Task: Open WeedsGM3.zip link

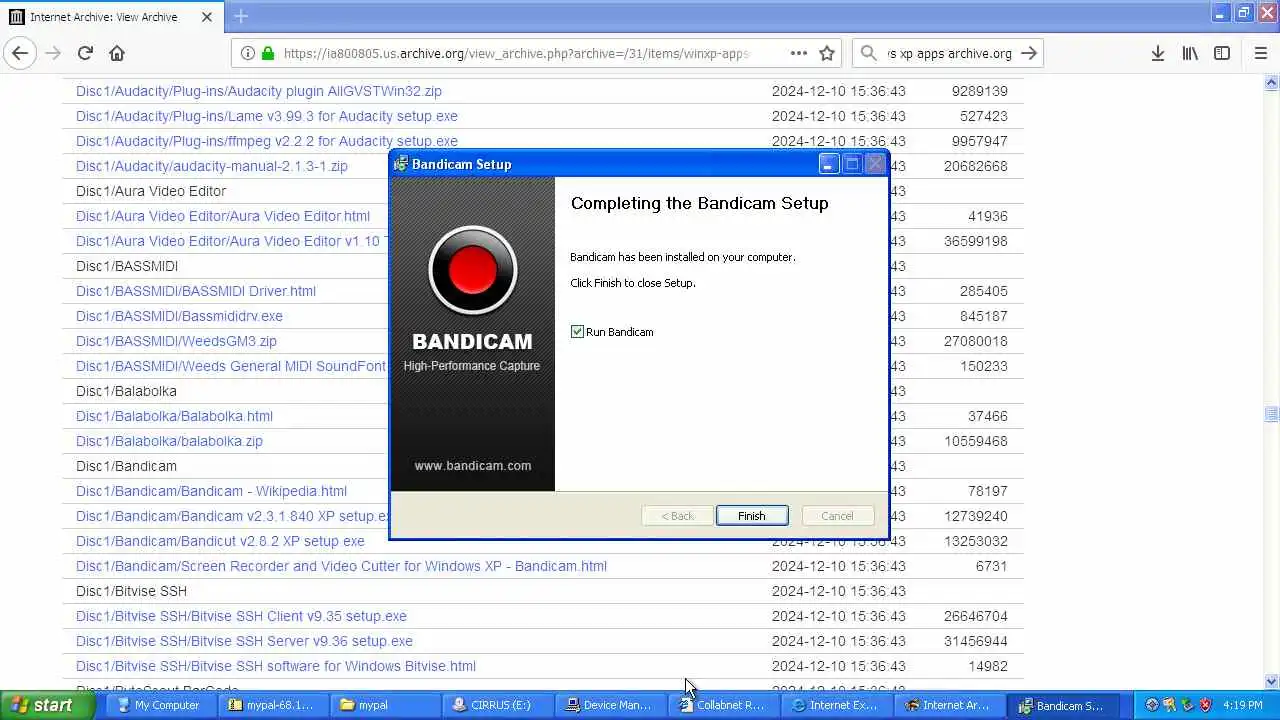Action: coord(176,341)
